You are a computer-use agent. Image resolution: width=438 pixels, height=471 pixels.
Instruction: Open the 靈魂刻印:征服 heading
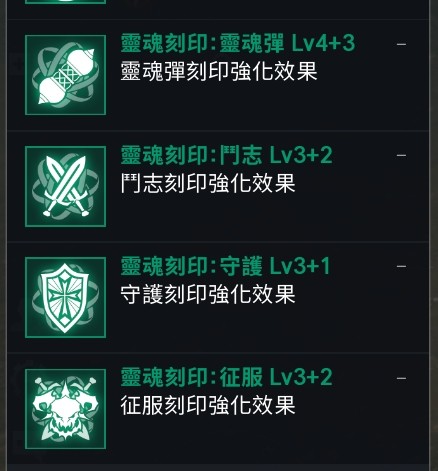(191, 377)
